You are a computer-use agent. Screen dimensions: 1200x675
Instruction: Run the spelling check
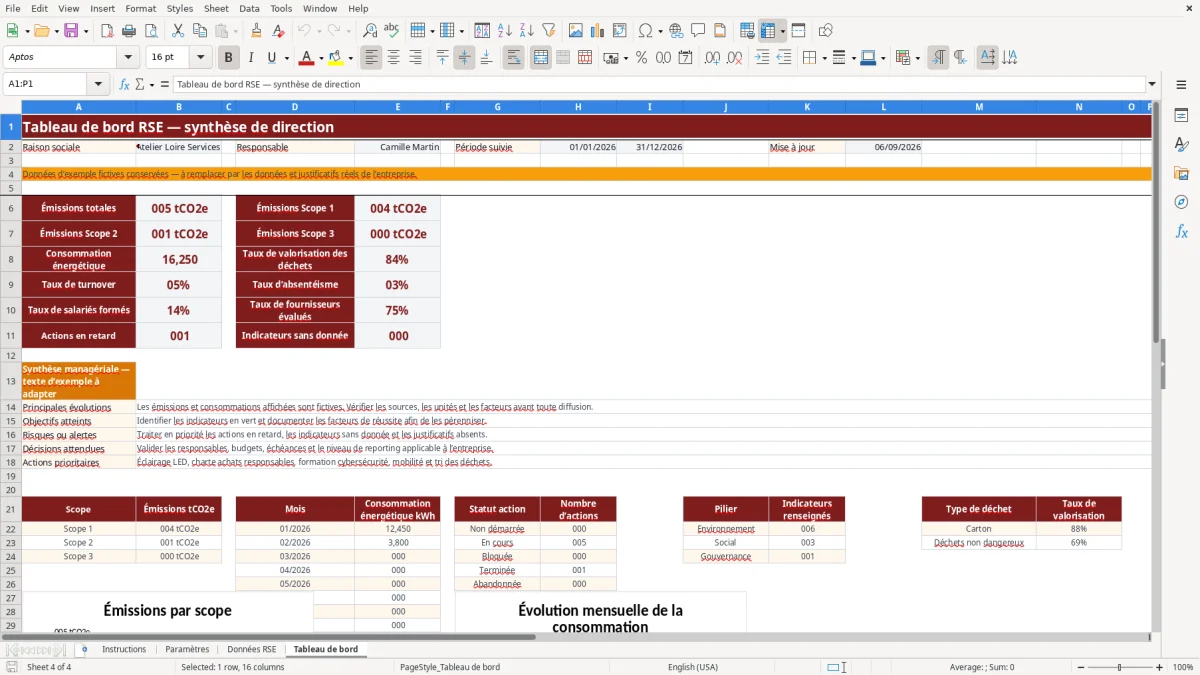coord(391,31)
